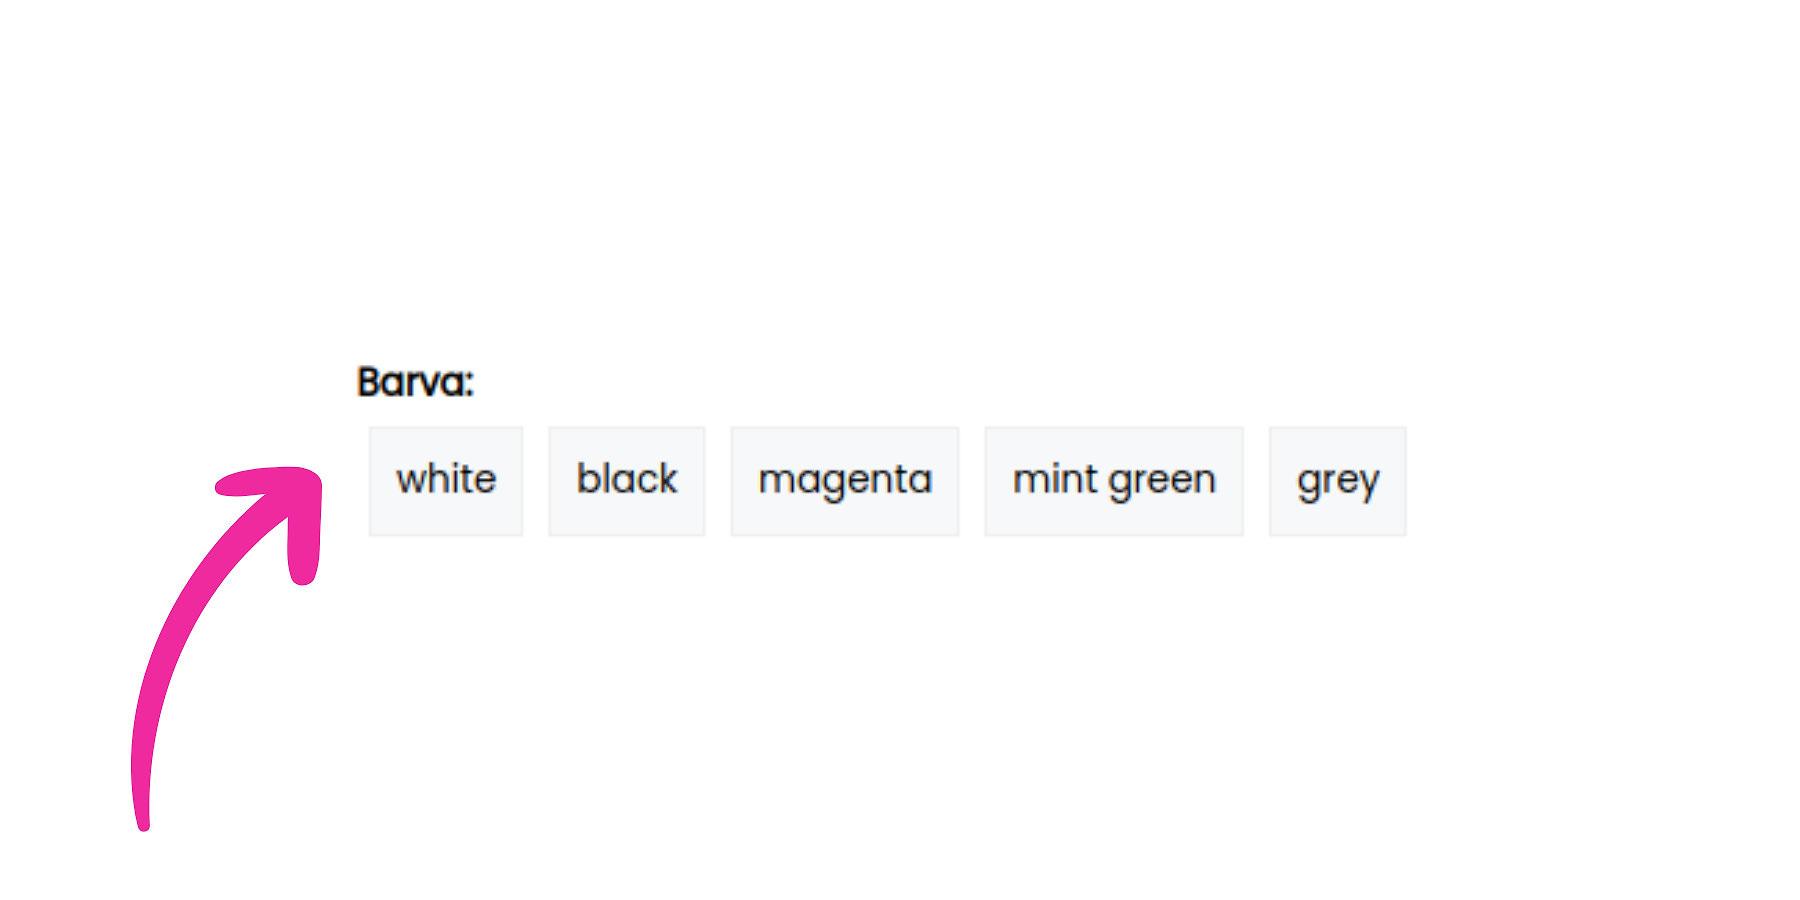The height and width of the screenshot is (900, 1800).
Task: Choose the black color variant
Action: 627,481
